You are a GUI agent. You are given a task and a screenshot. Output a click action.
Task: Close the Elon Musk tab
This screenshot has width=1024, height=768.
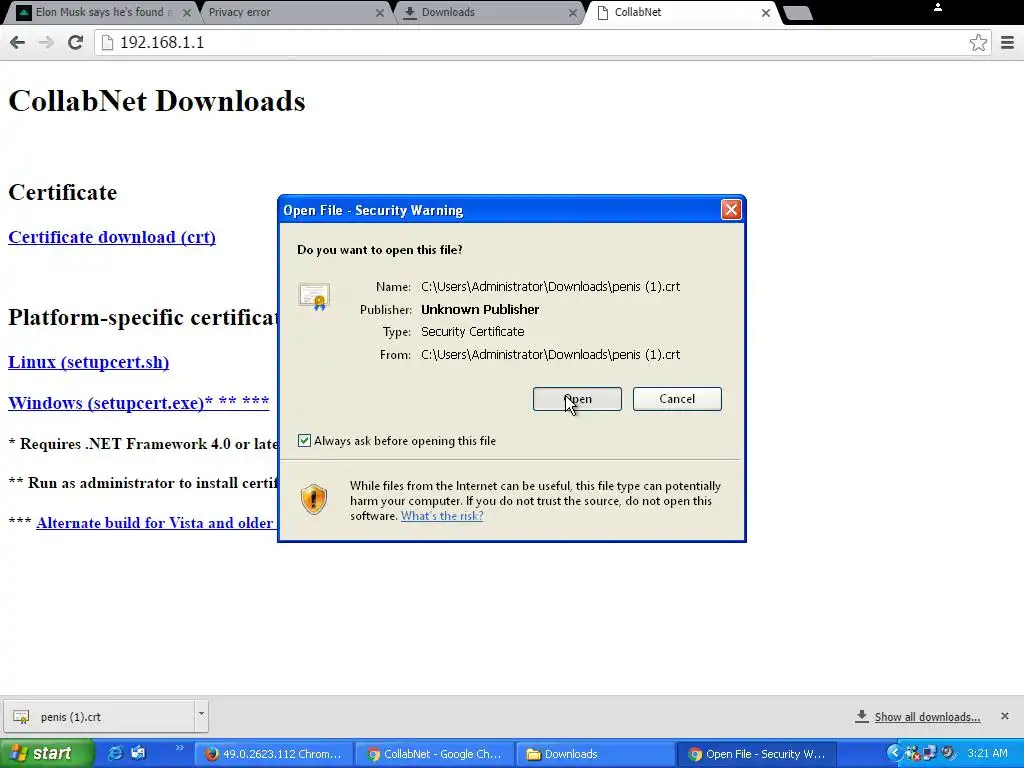tap(187, 12)
